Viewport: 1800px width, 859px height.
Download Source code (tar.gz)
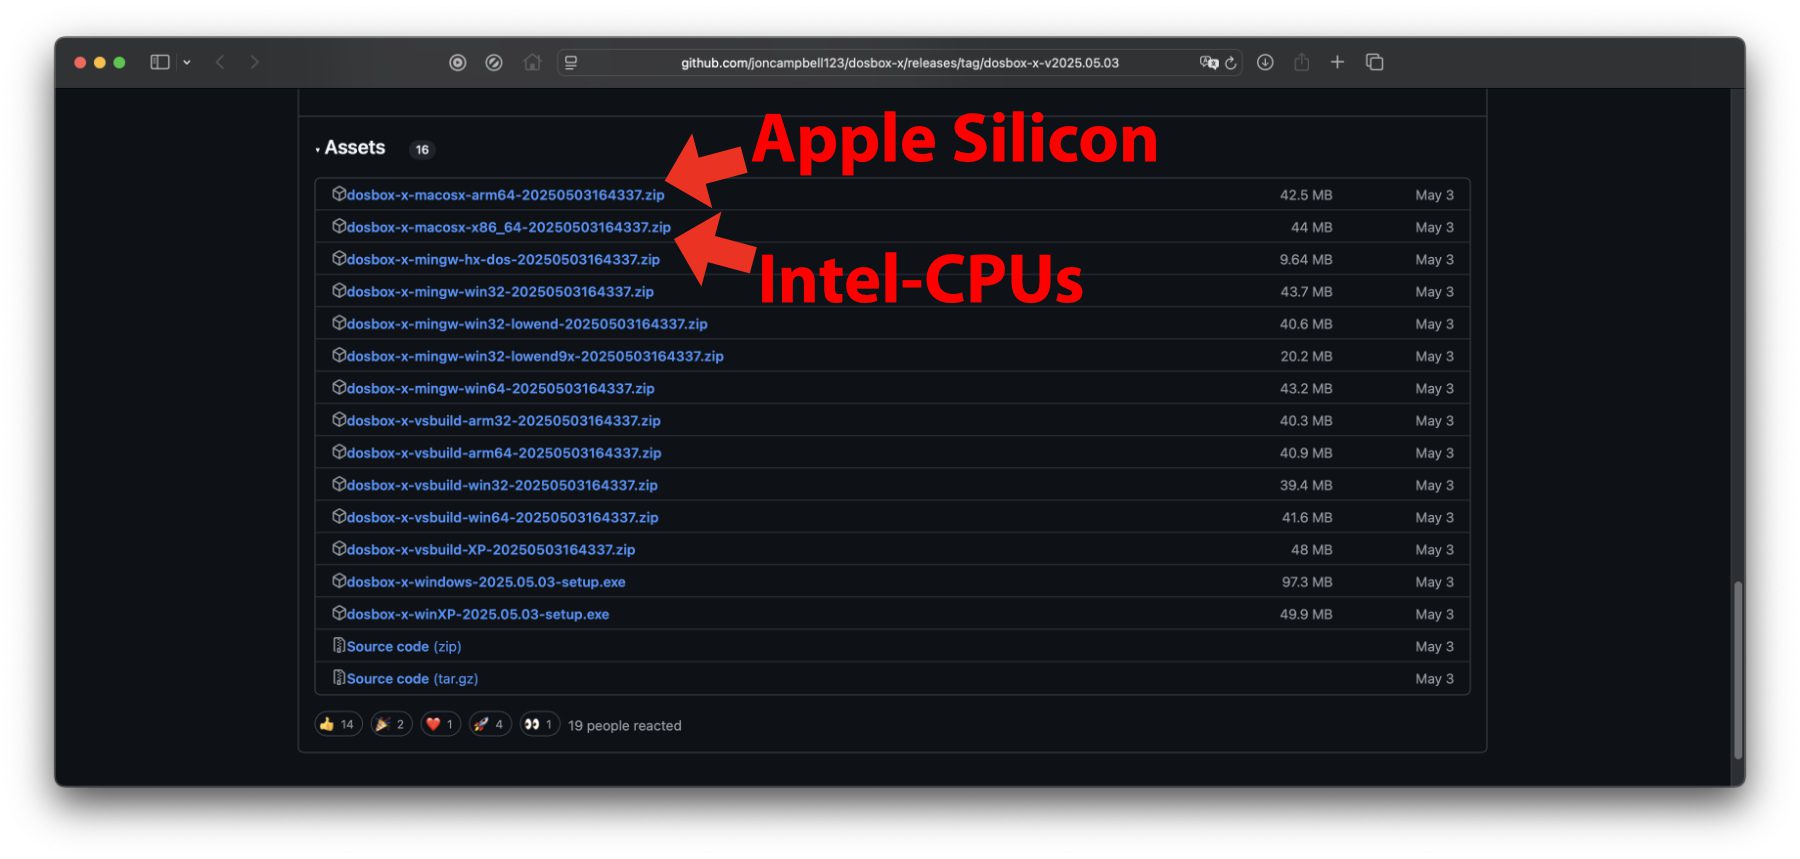(412, 679)
